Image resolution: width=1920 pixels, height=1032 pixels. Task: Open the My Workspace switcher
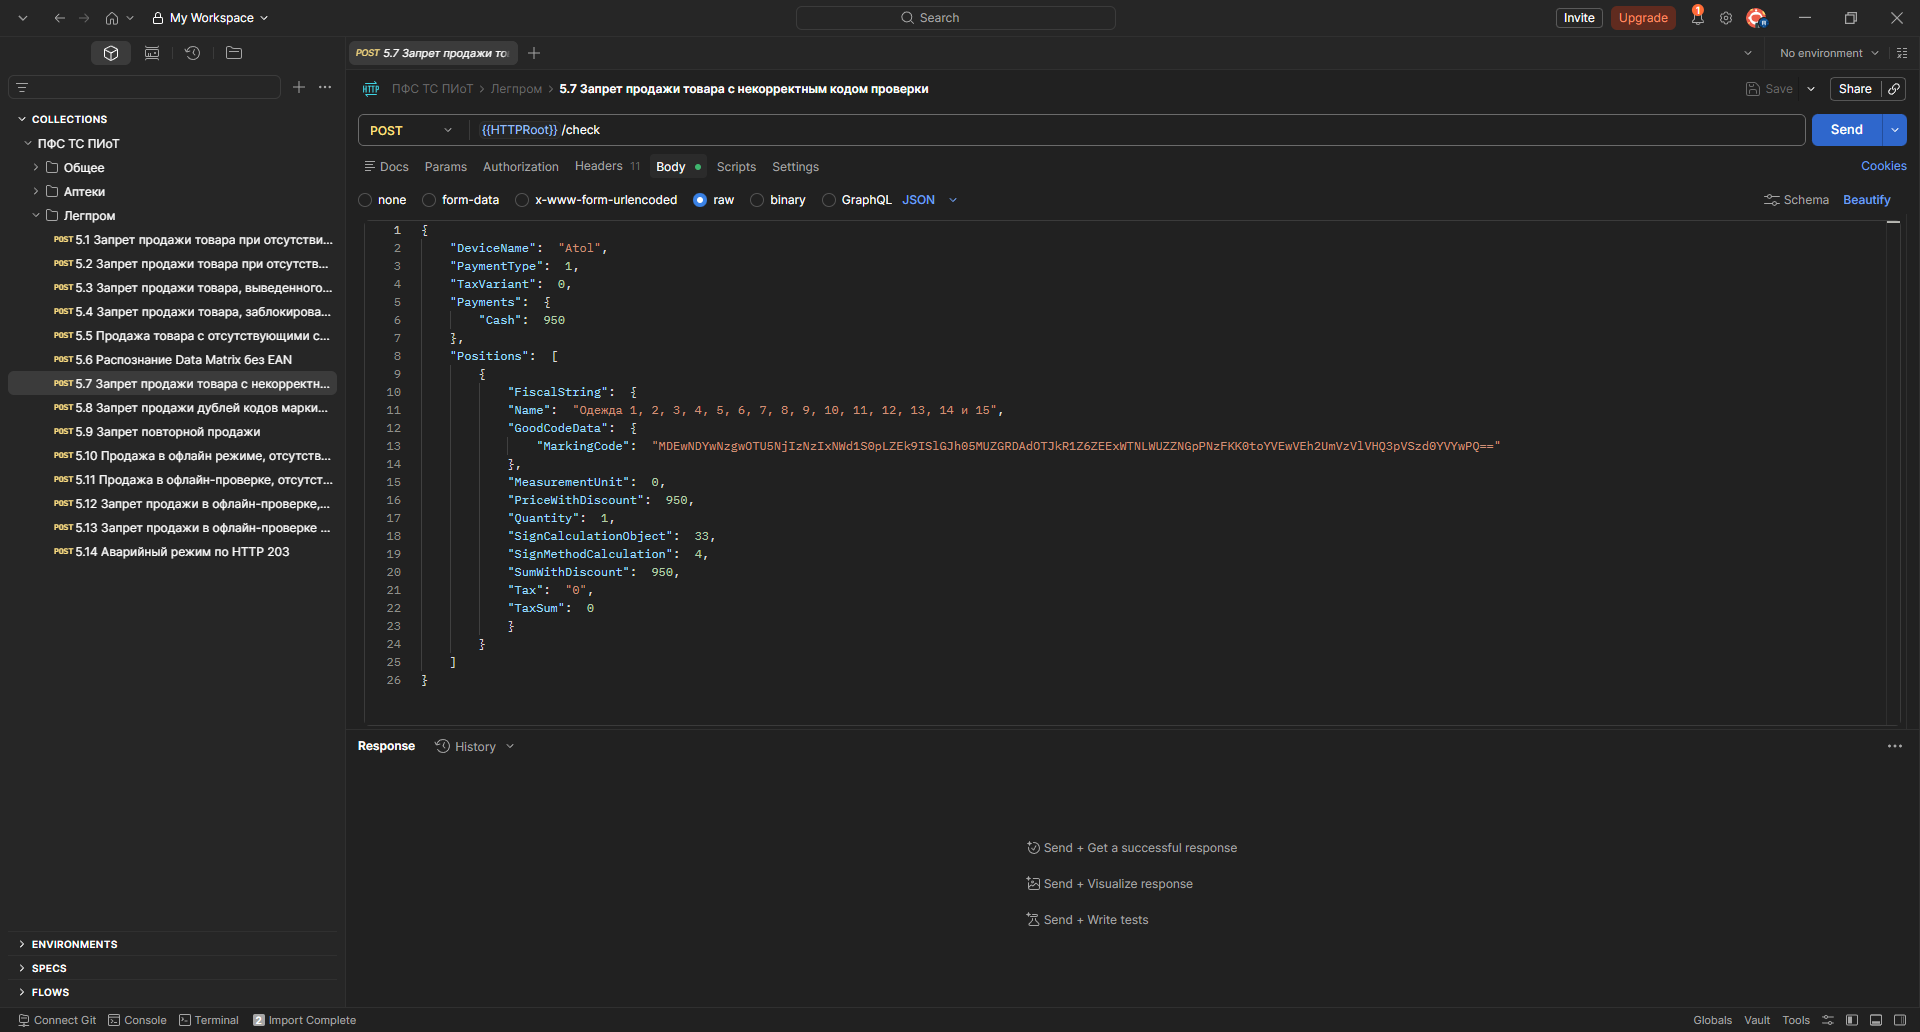(x=210, y=18)
